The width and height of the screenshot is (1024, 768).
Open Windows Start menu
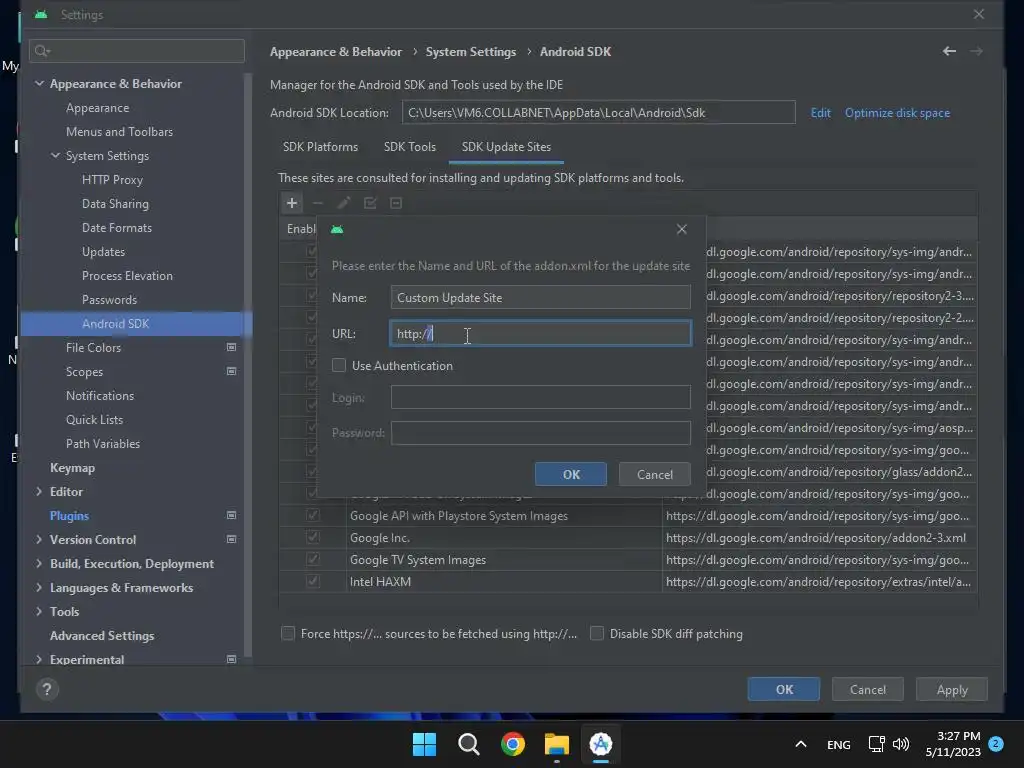click(424, 744)
